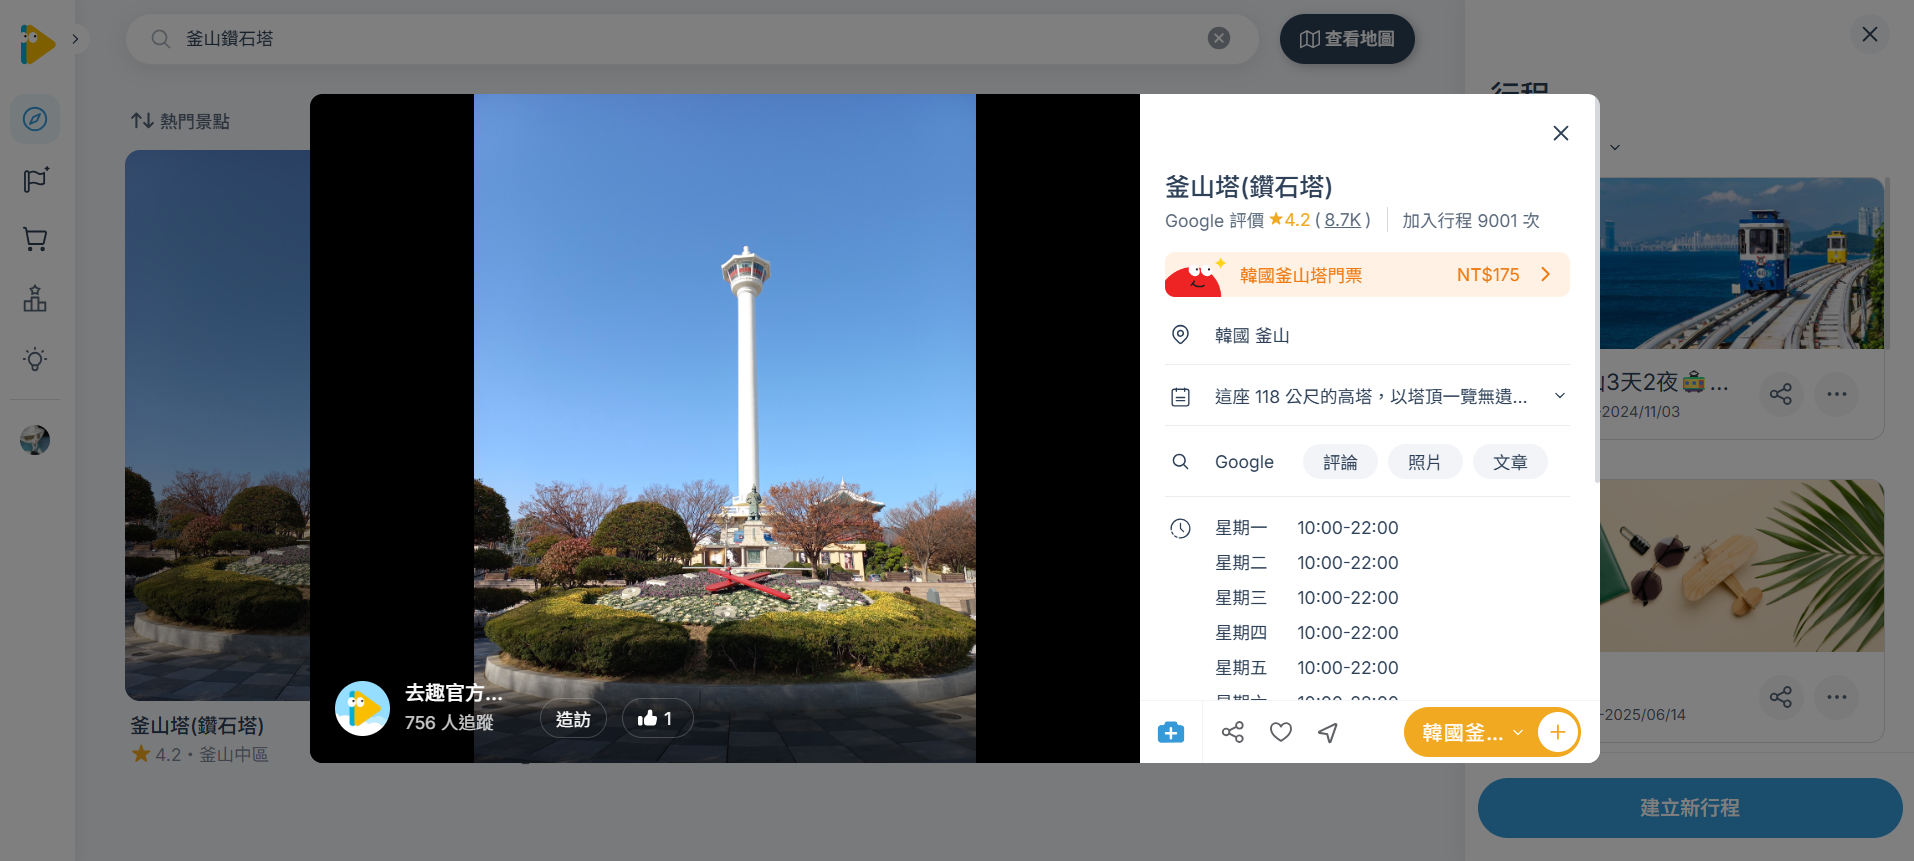Image resolution: width=1914 pixels, height=861 pixels.
Task: Share the 3天2夜 itinerary
Action: point(1781,394)
